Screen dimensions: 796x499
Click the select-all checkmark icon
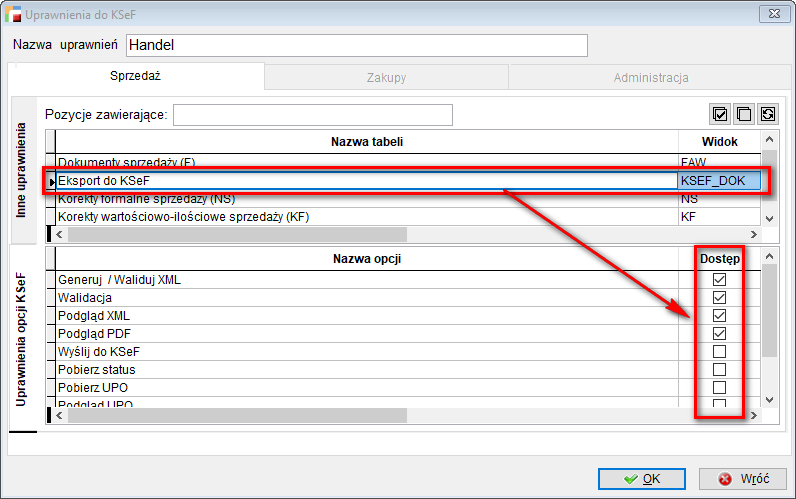[720, 114]
